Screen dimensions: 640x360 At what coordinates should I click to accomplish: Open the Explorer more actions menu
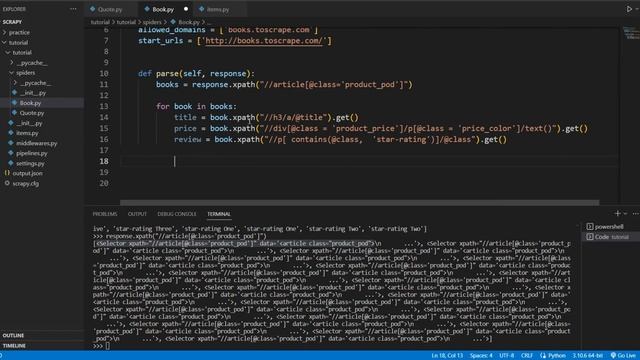73,9
